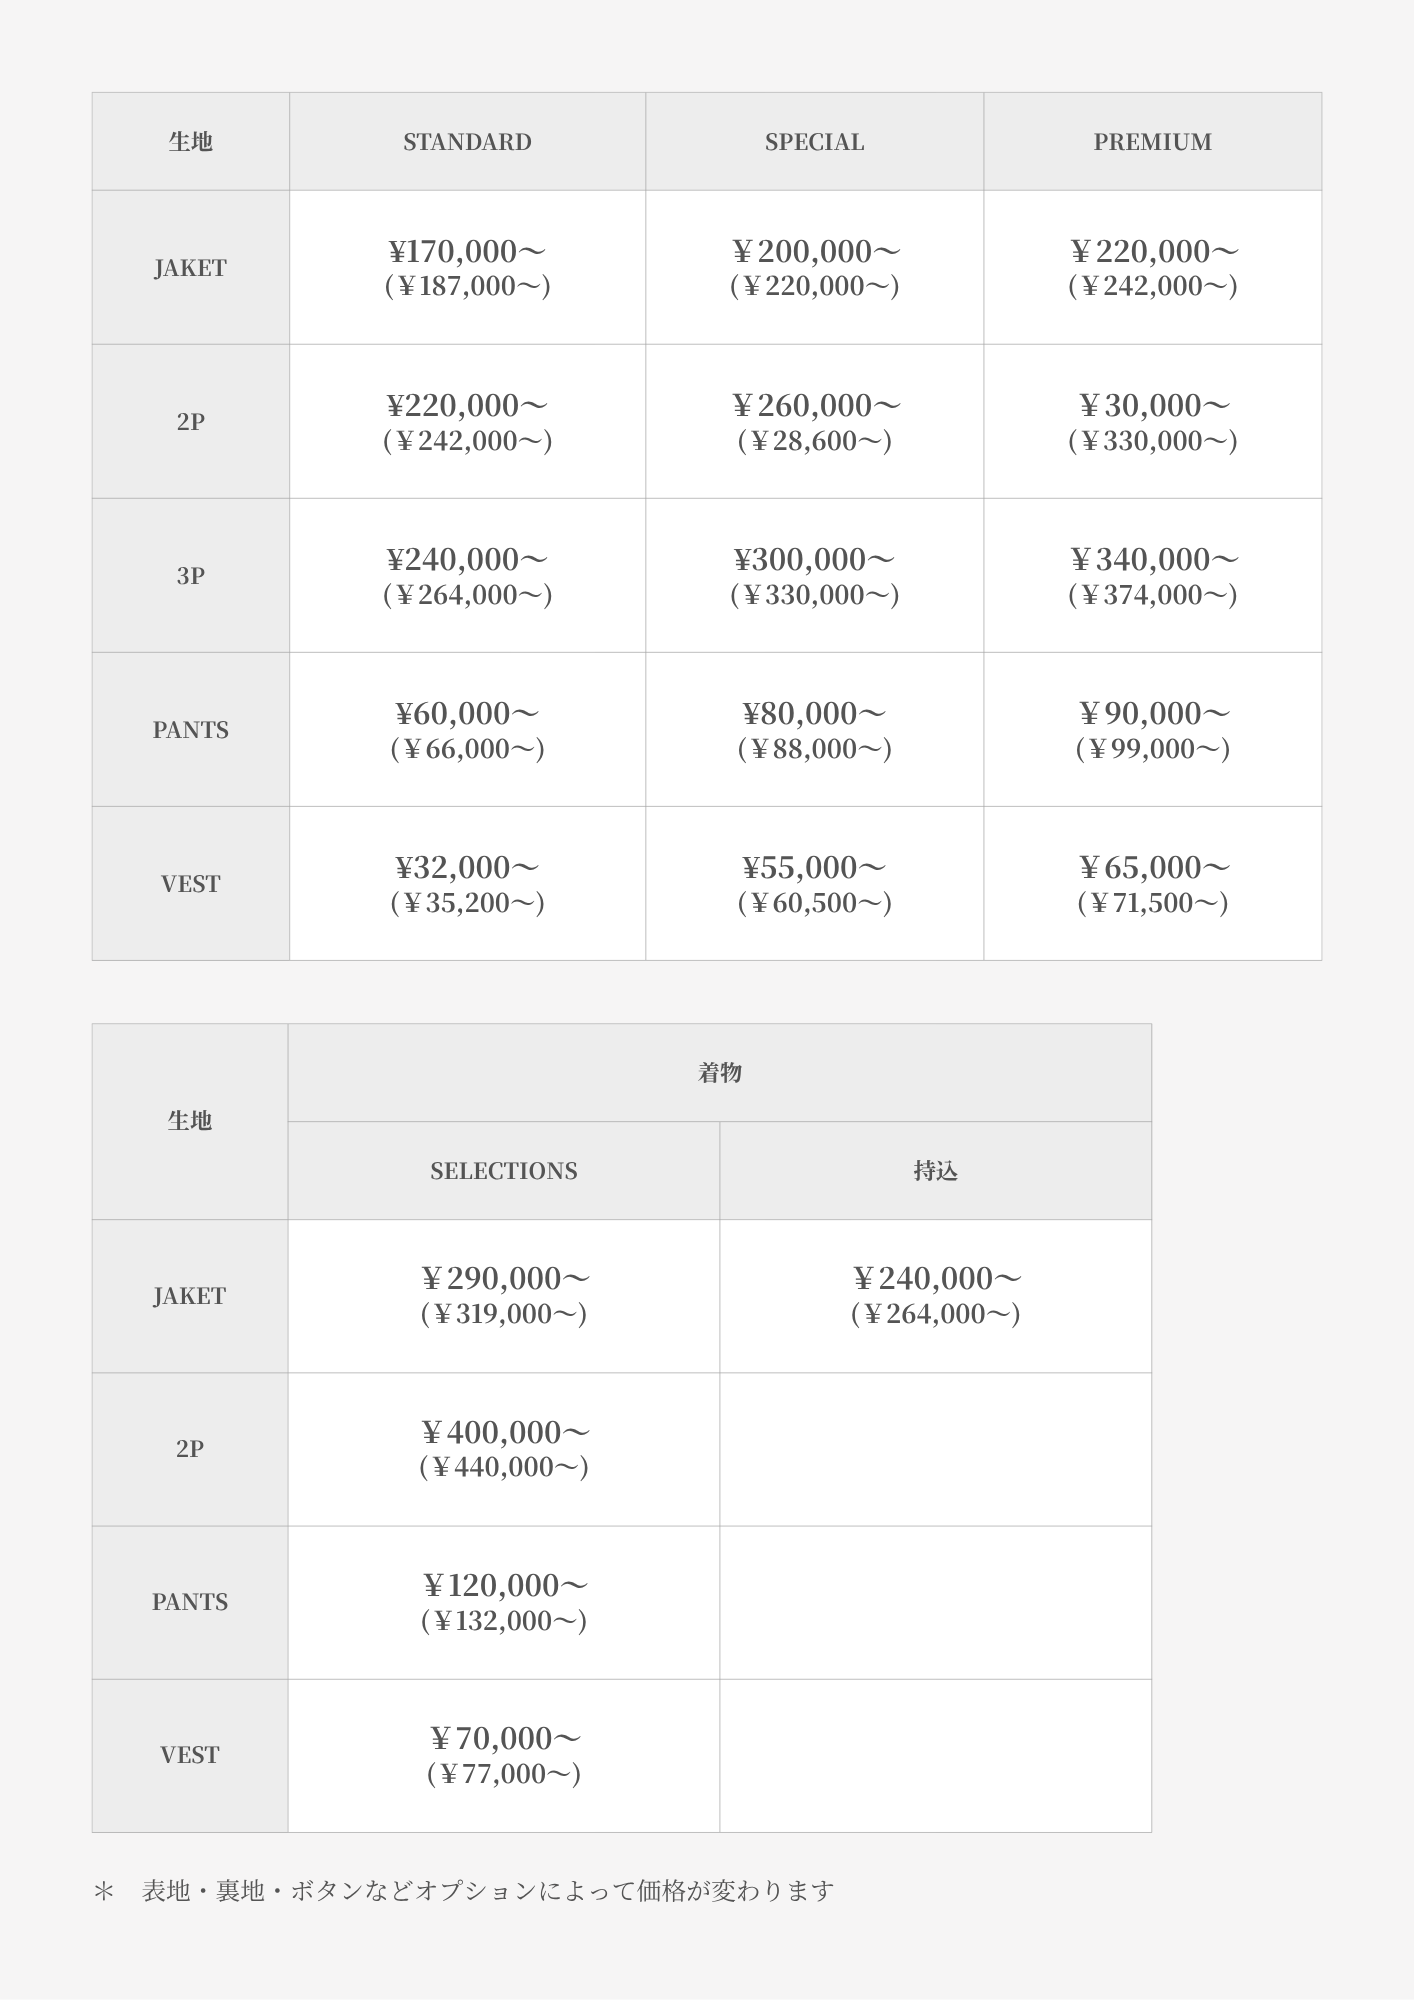Click the SELECTIONS column header
Screen dimensions: 1414x2000
point(503,1171)
